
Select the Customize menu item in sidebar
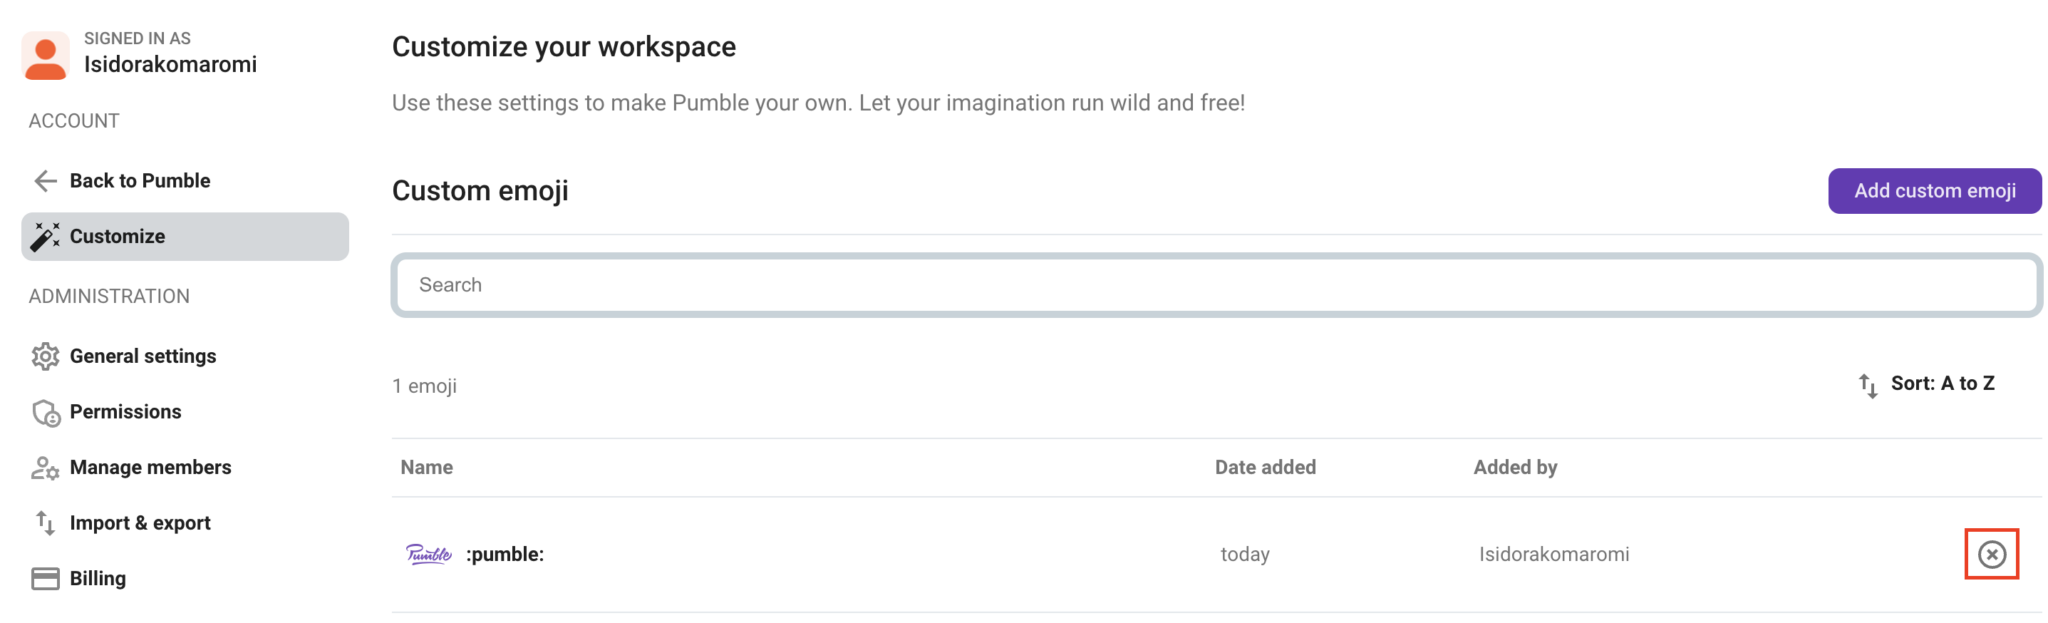(x=116, y=236)
